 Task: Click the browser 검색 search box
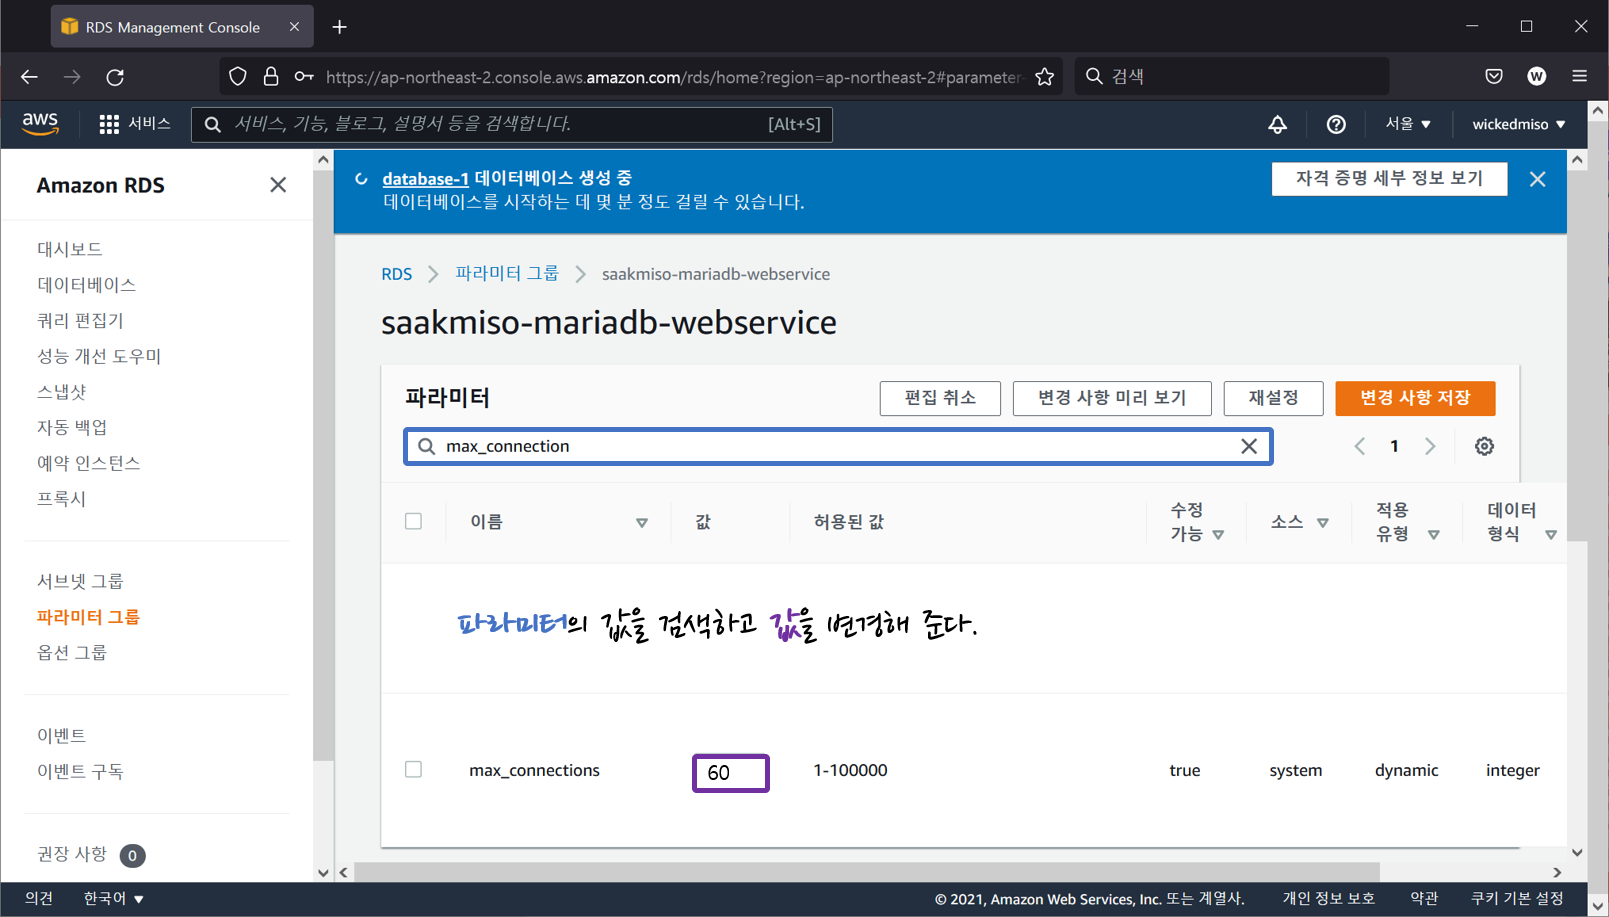tap(1231, 77)
